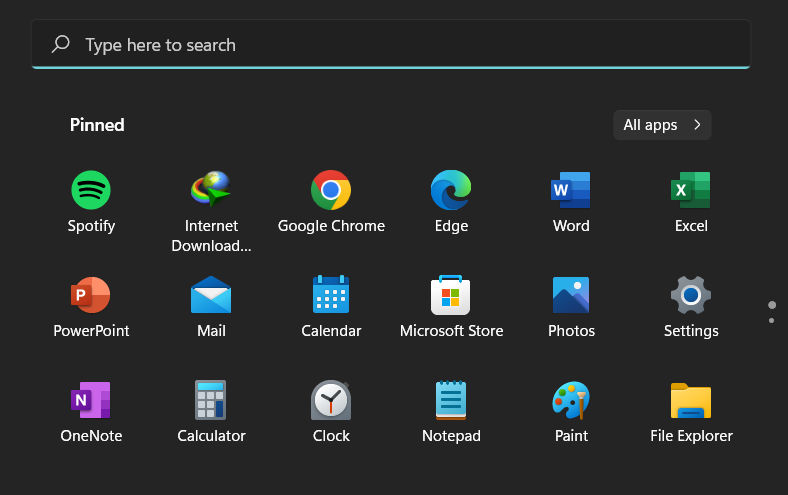This screenshot has width=788, height=495.
Task: Click the All apps button
Action: coord(662,125)
